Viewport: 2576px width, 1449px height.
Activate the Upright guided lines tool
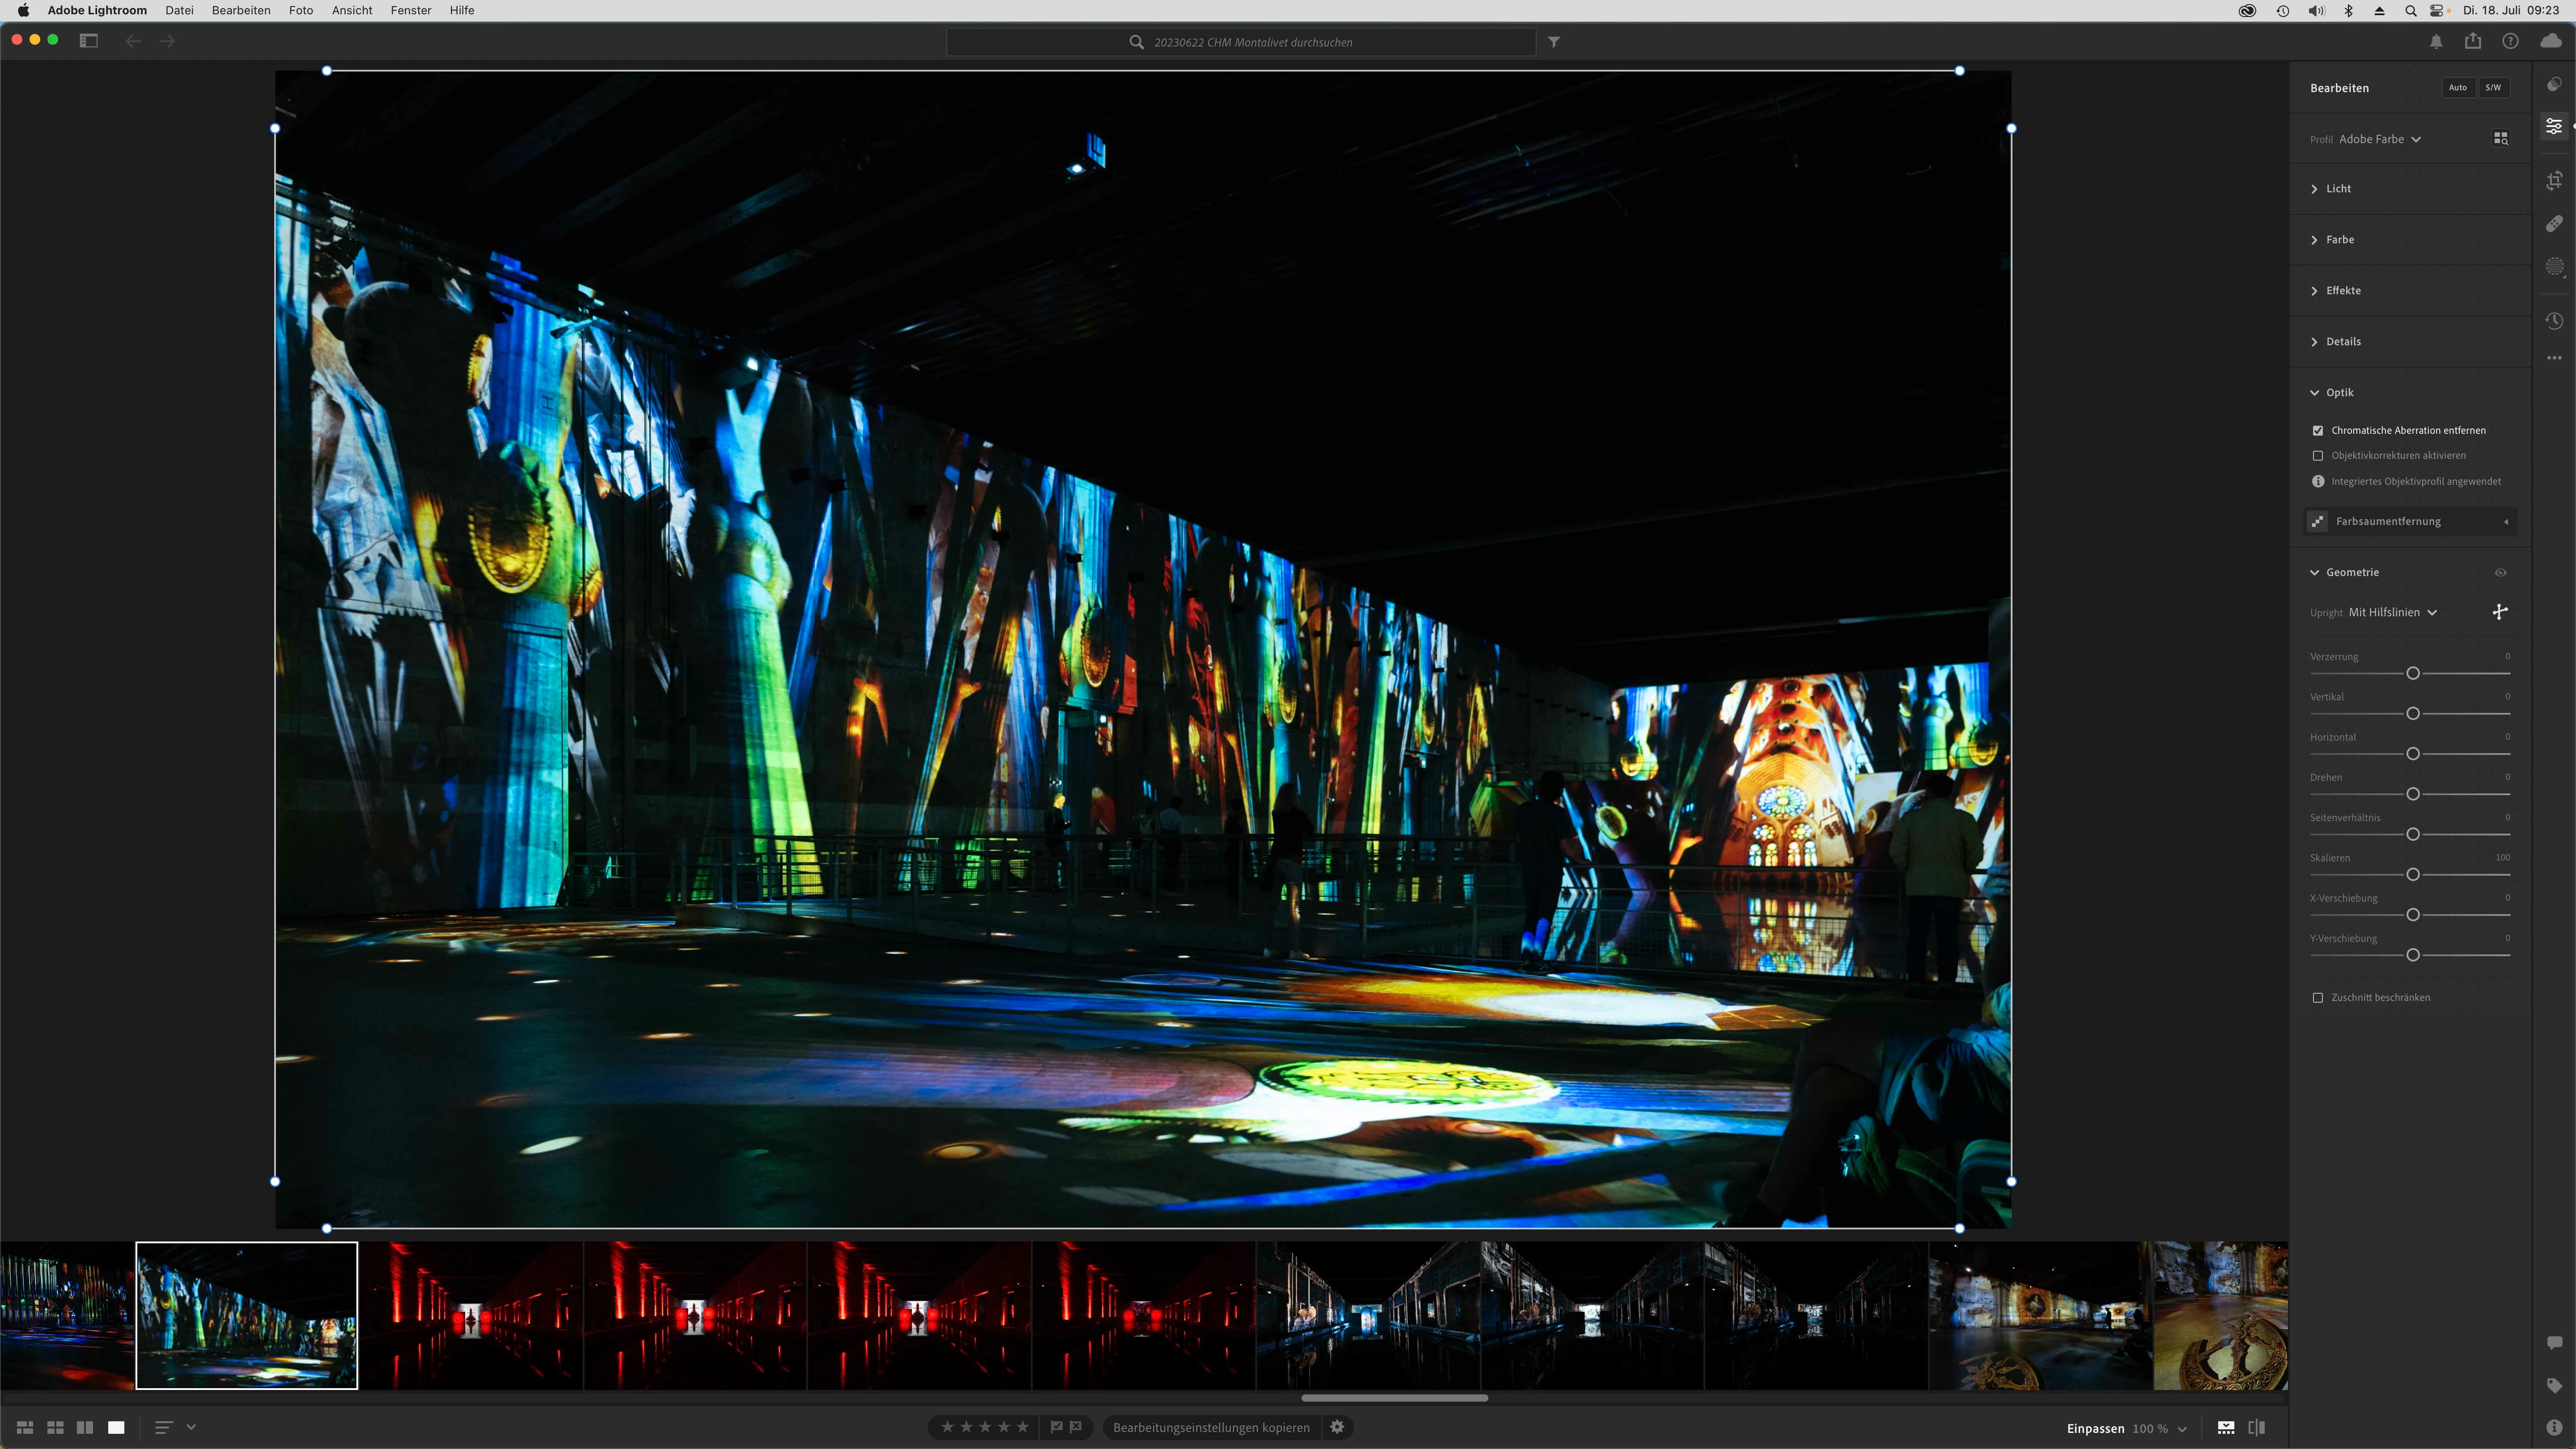2499,612
